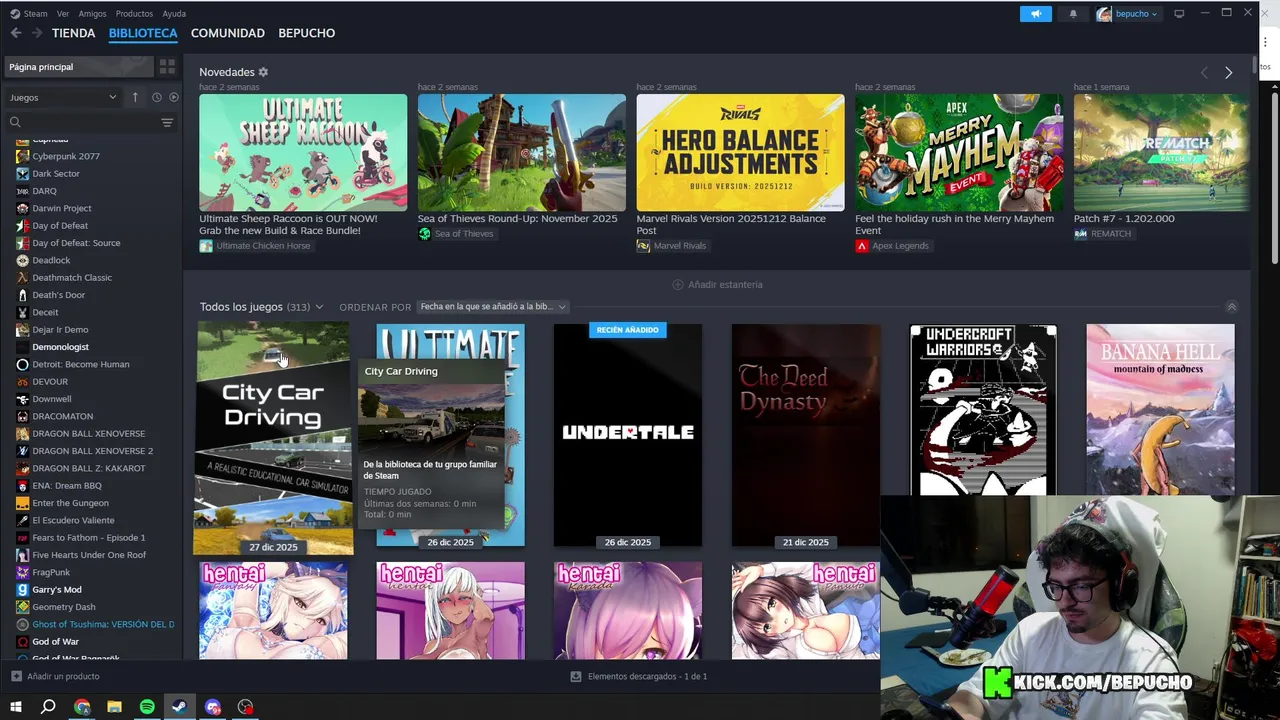Open the Novedades settings gear

point(263,72)
